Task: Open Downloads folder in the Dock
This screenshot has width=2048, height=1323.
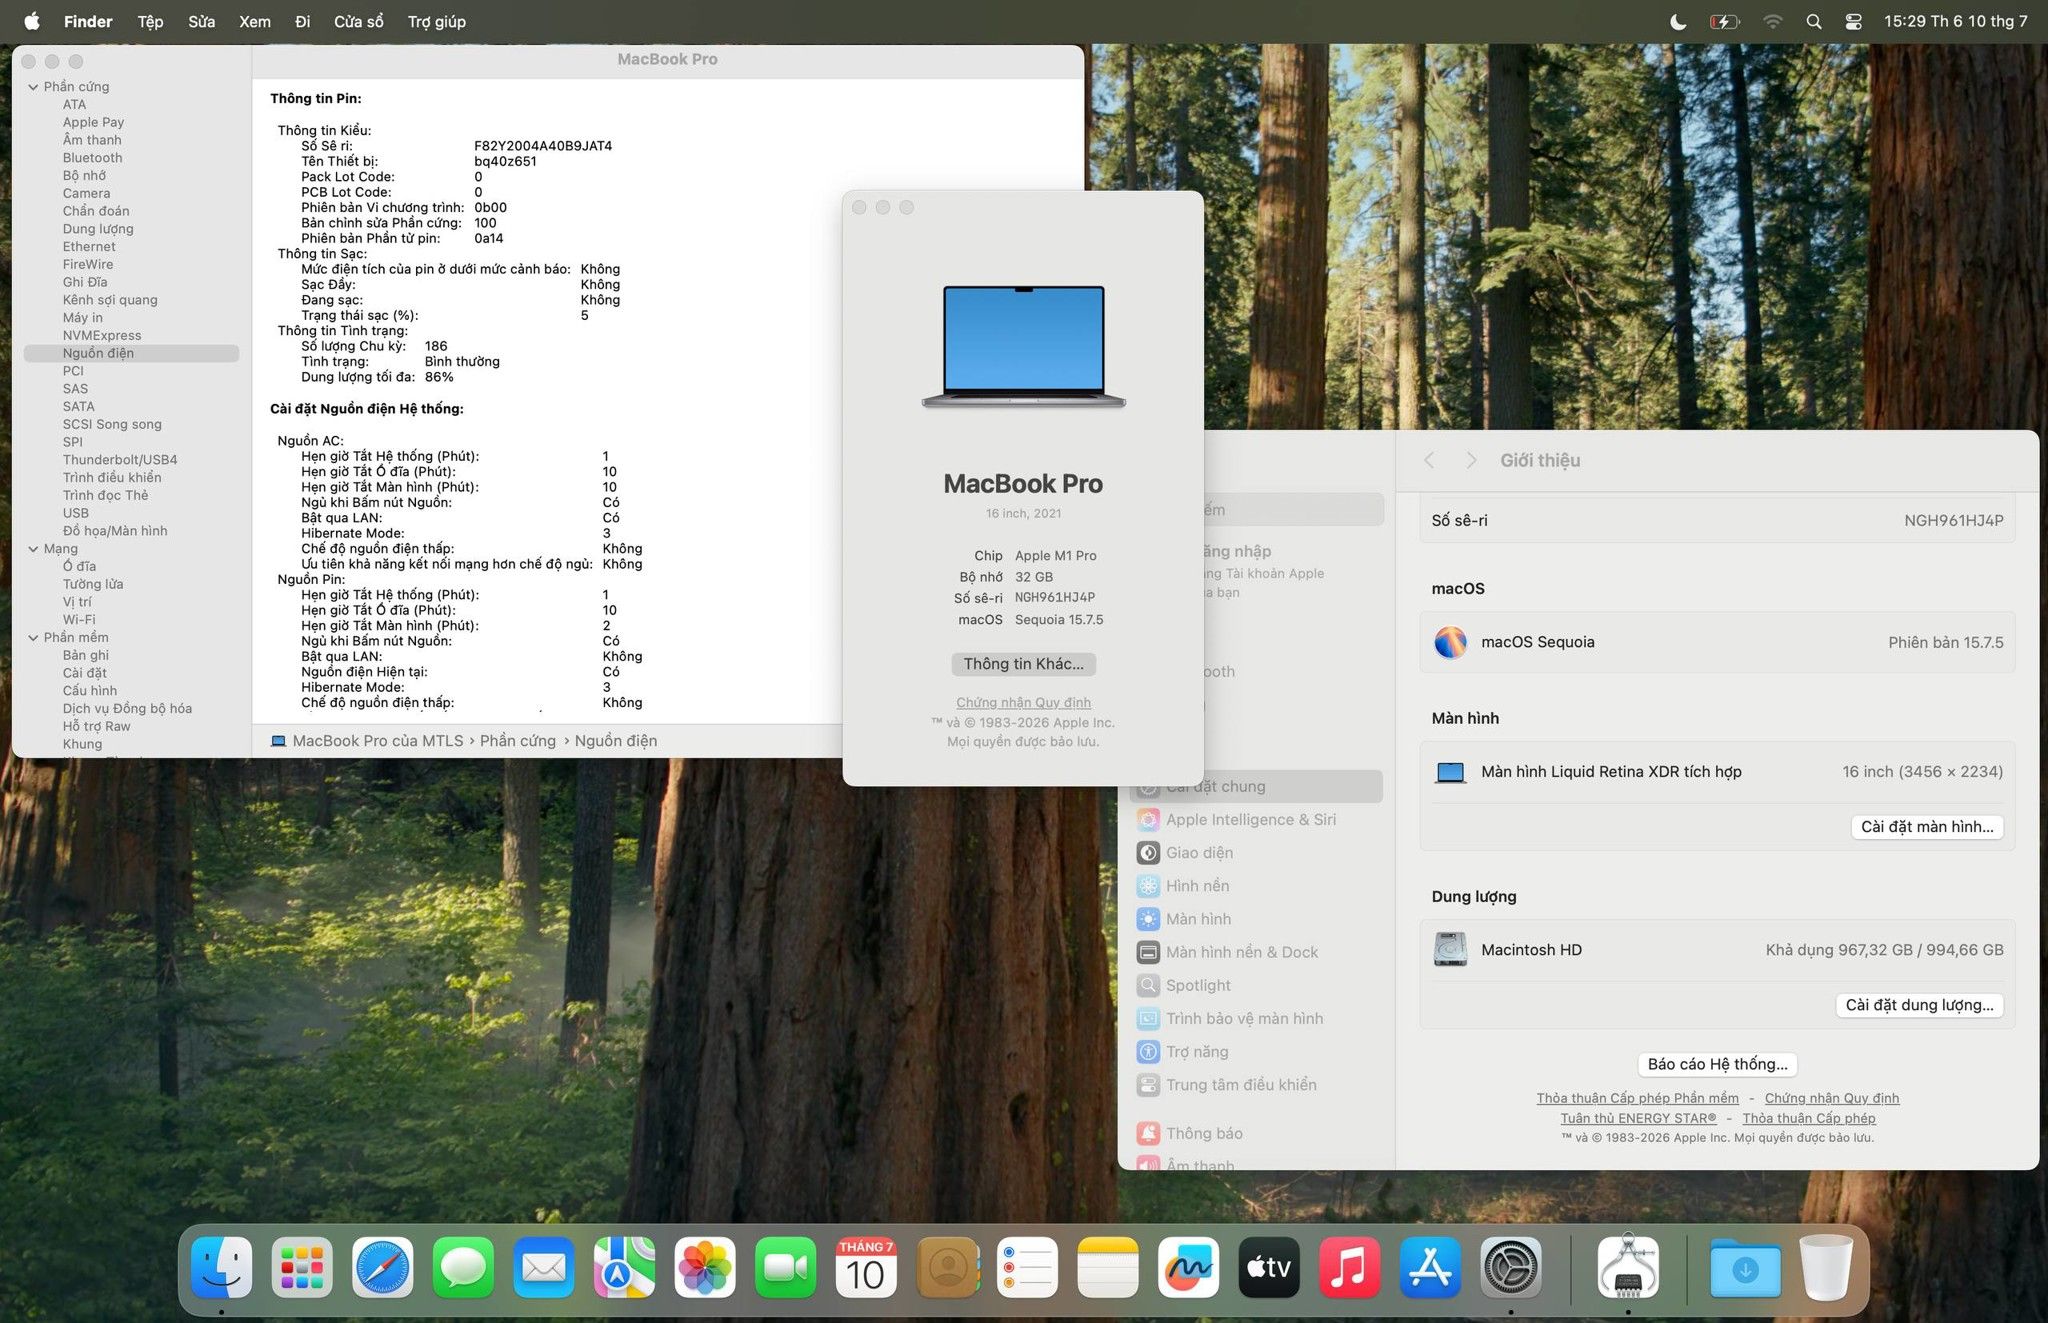Action: tap(1745, 1267)
